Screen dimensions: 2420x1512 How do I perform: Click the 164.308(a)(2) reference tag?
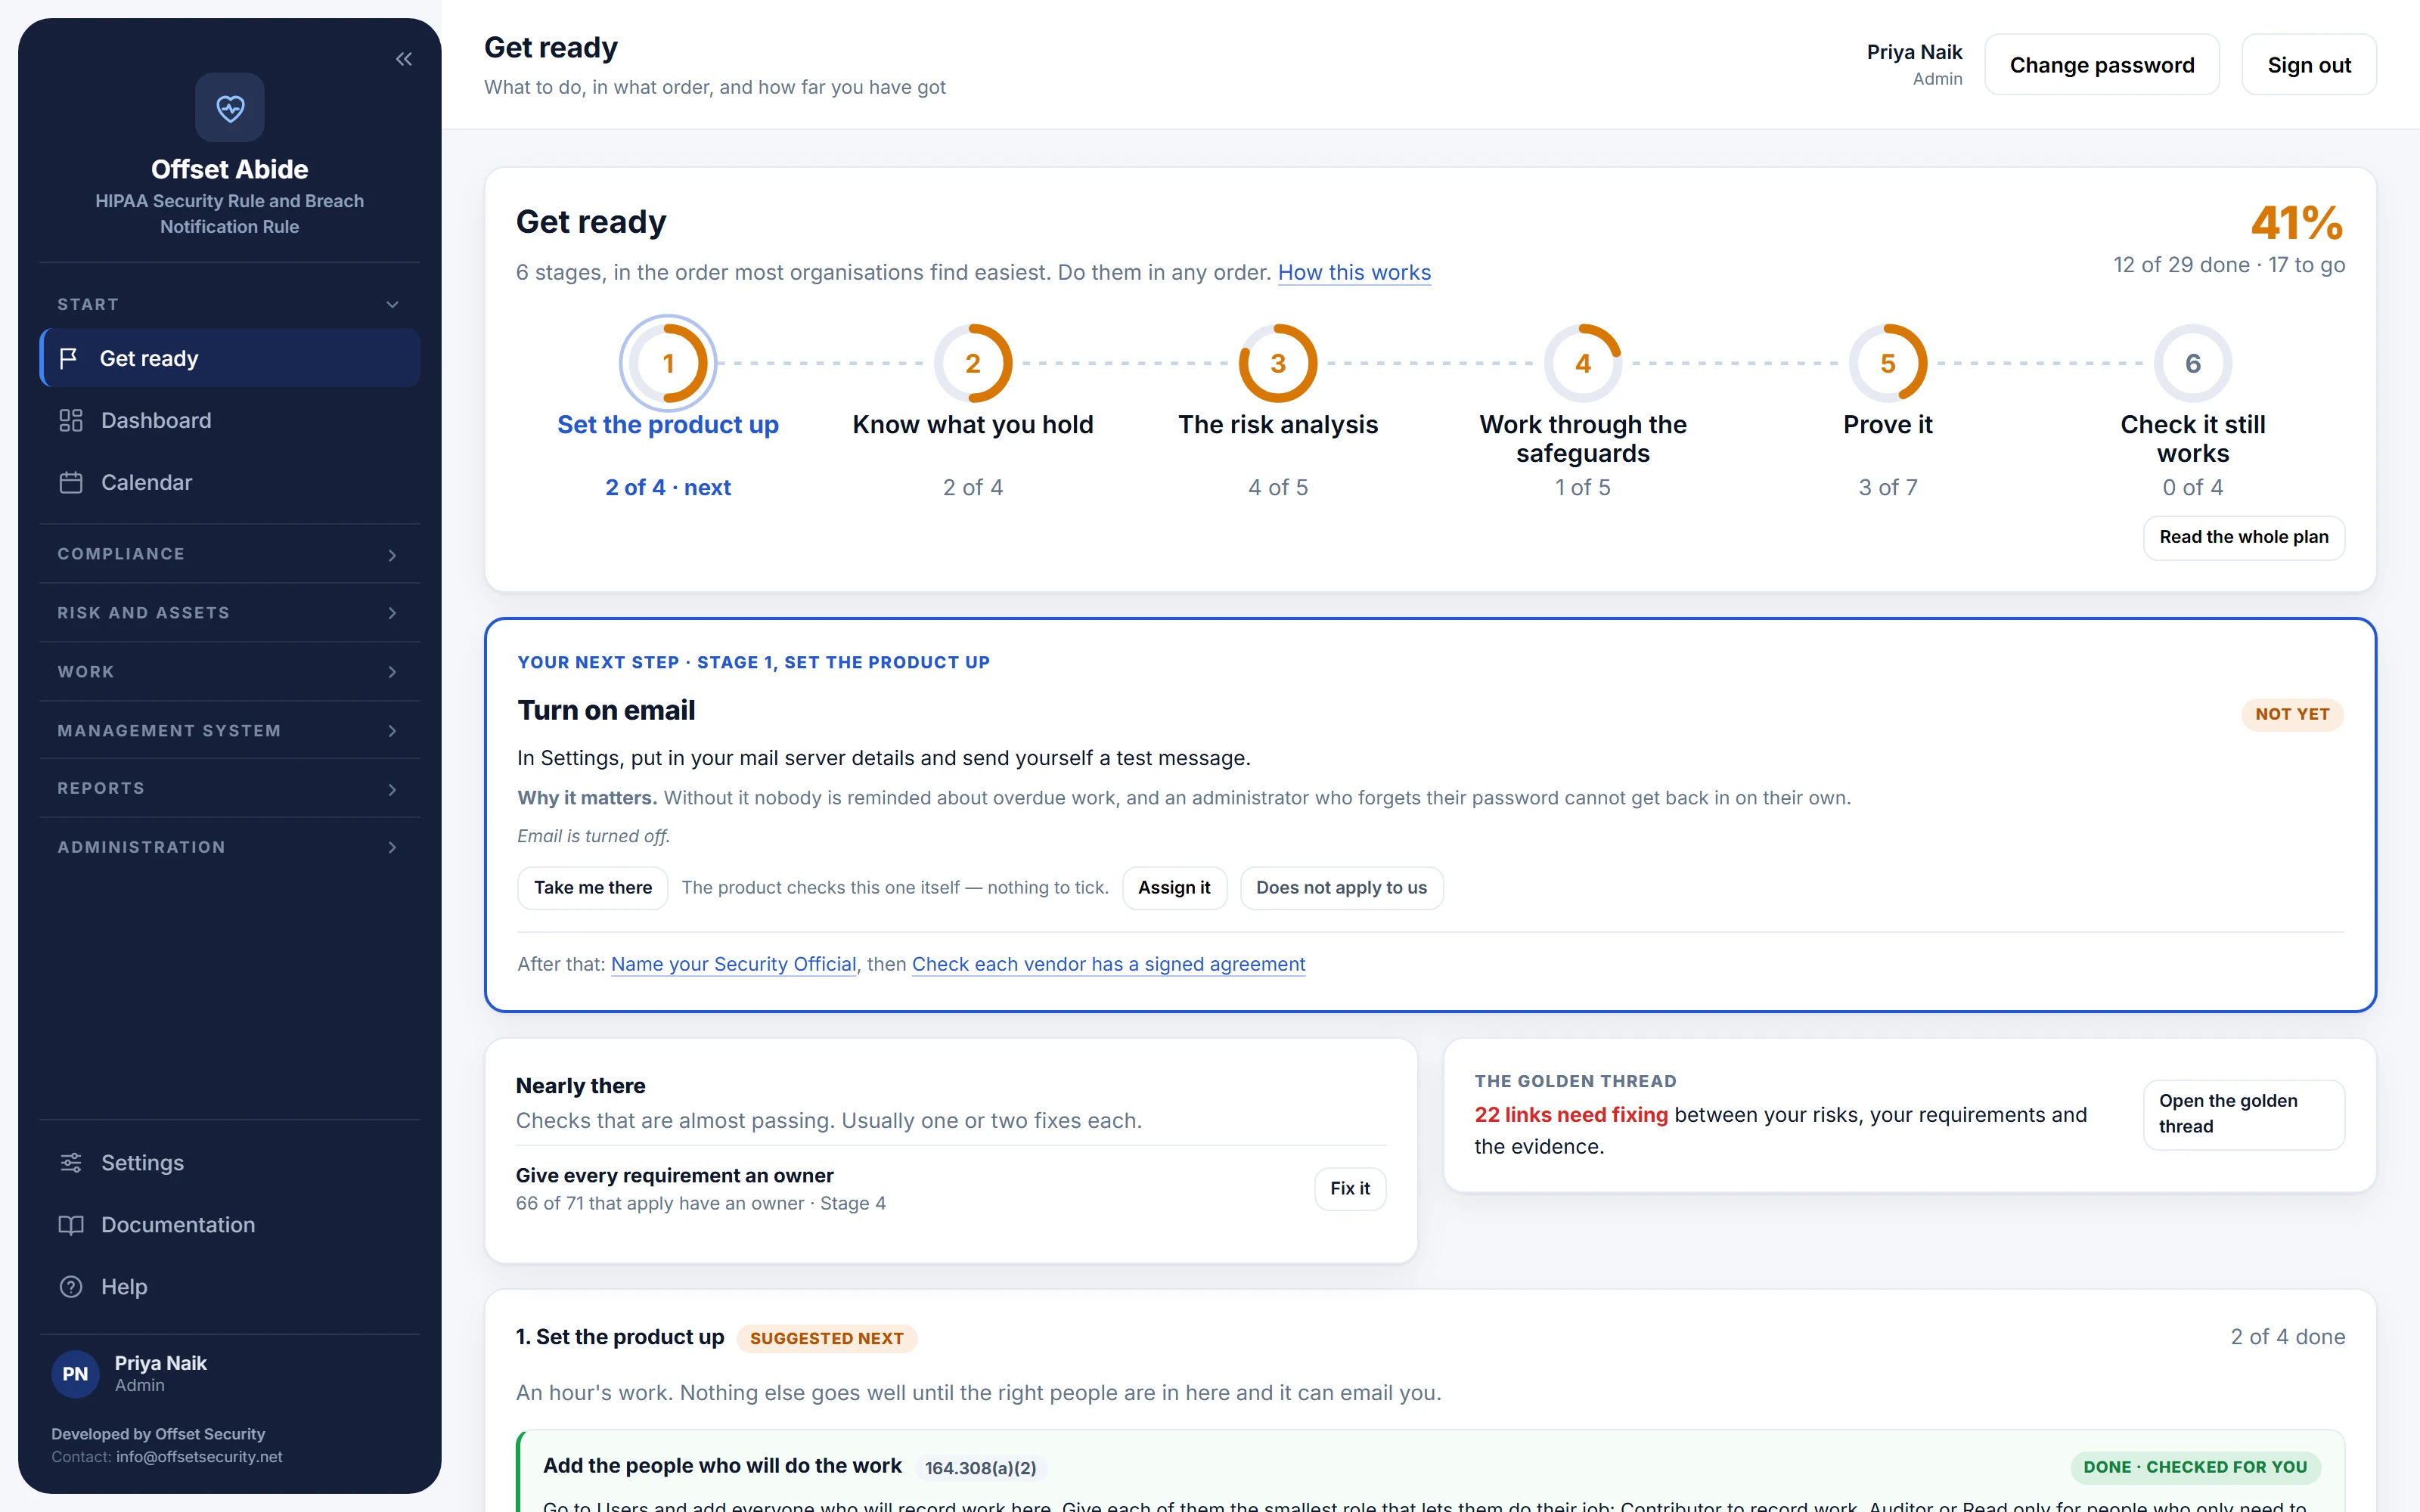click(x=980, y=1467)
